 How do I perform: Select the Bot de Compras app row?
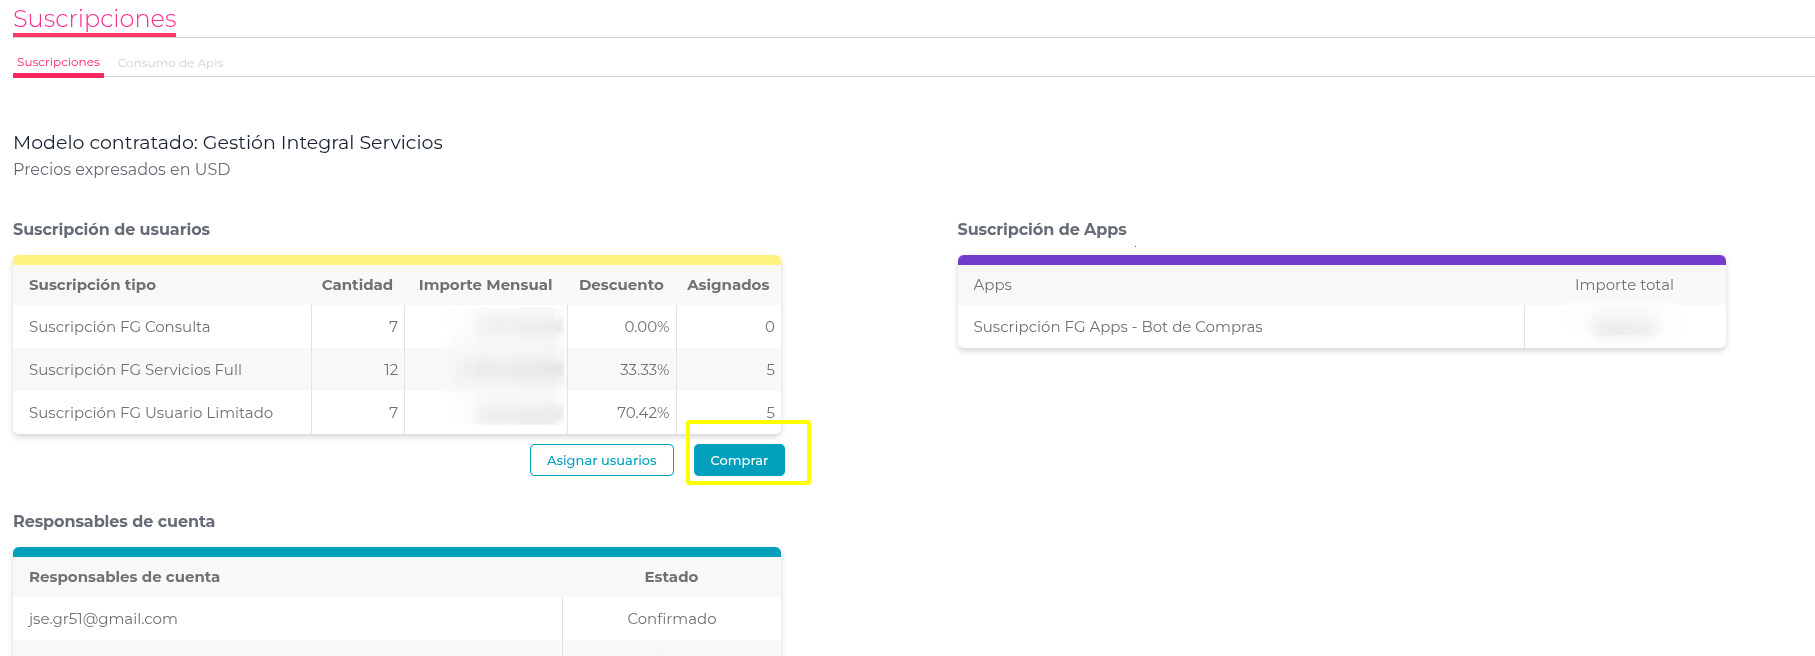[x=1117, y=327]
